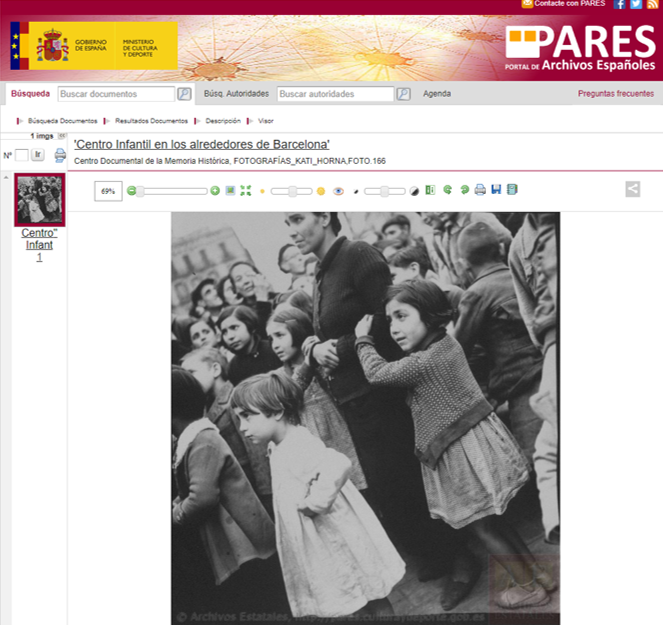Click the '1 imgs' count label
The width and height of the screenshot is (663, 625).
coord(42,136)
